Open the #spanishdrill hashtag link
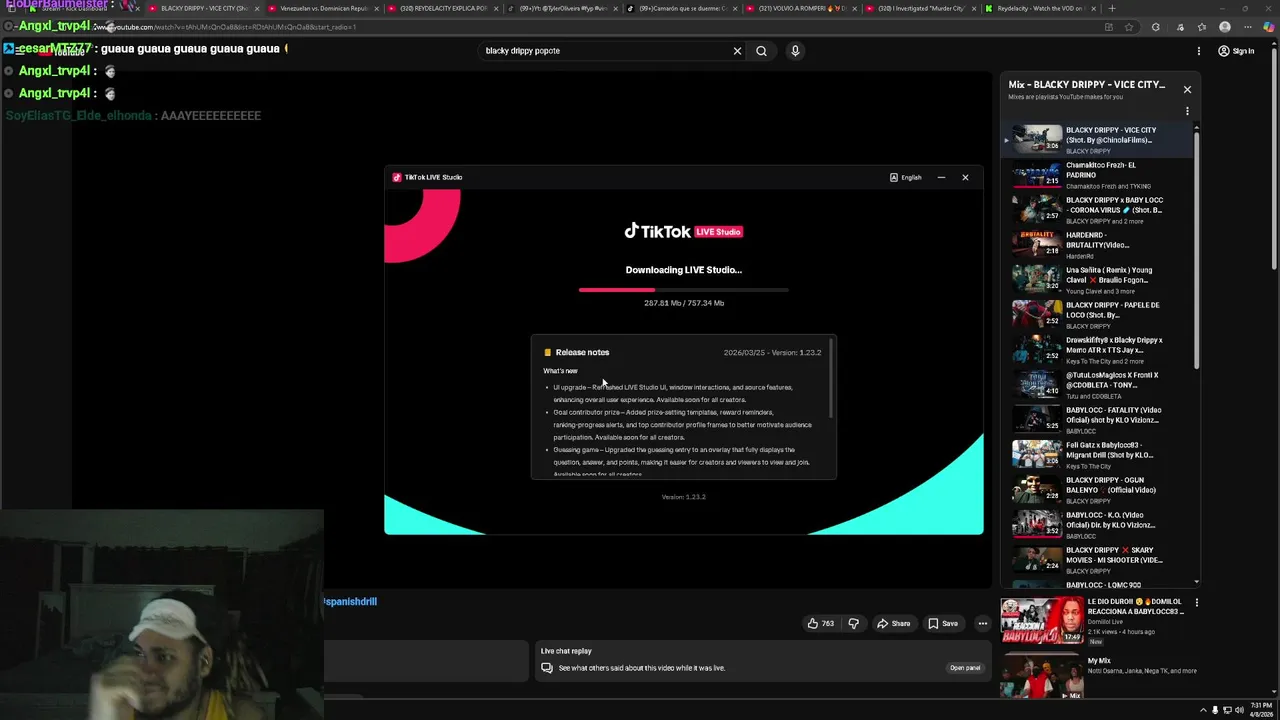The width and height of the screenshot is (1280, 720). click(x=350, y=601)
